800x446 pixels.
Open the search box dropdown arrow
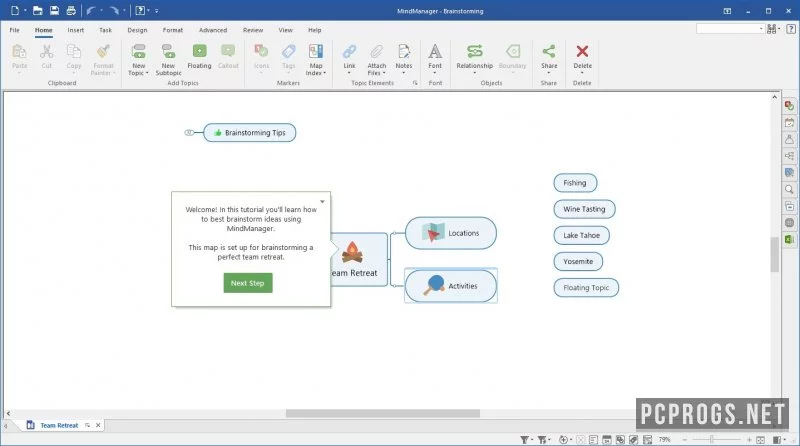pyautogui.click(x=761, y=29)
